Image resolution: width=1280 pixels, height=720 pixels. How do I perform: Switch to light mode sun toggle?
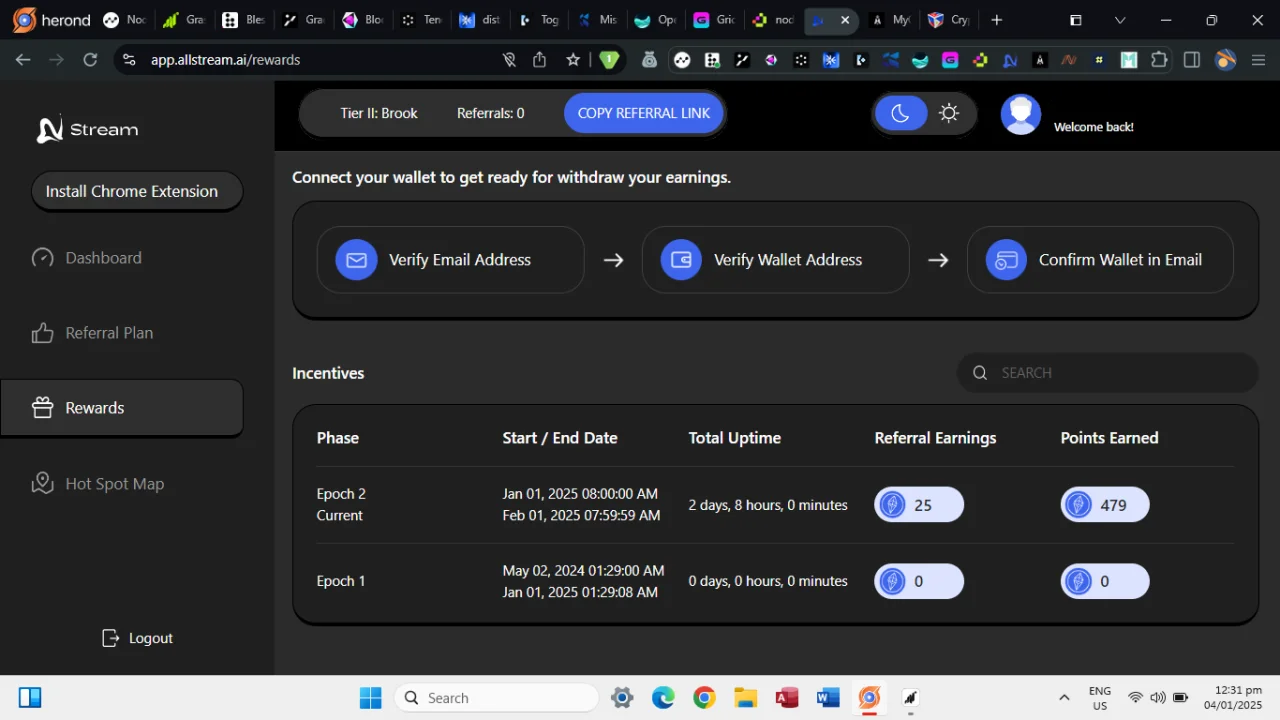coord(949,113)
